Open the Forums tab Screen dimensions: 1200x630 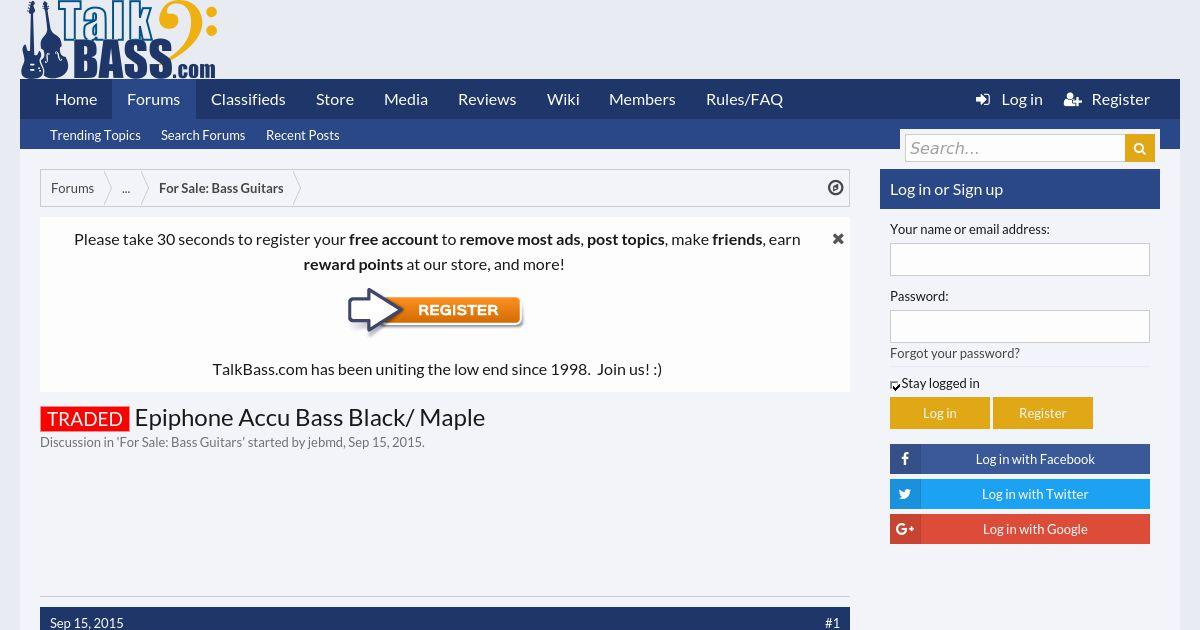pyautogui.click(x=154, y=99)
